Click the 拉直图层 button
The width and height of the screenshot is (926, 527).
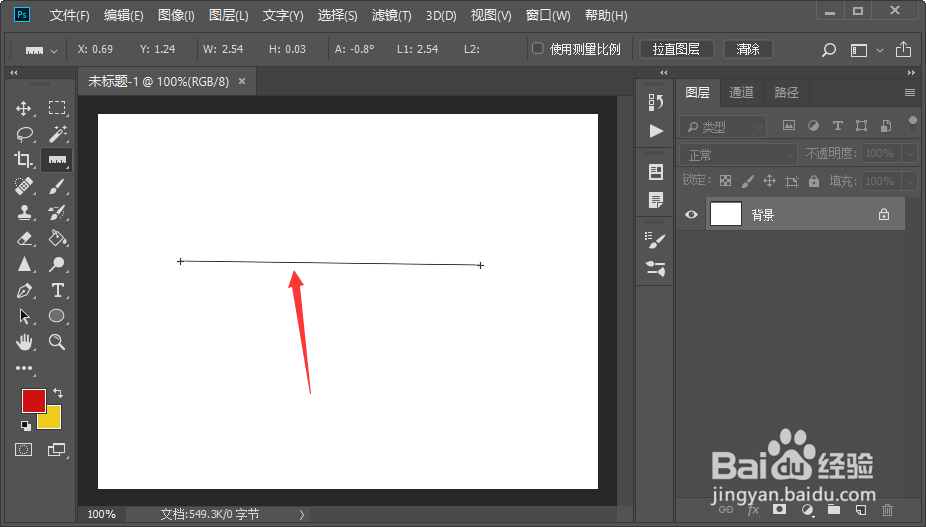point(676,49)
